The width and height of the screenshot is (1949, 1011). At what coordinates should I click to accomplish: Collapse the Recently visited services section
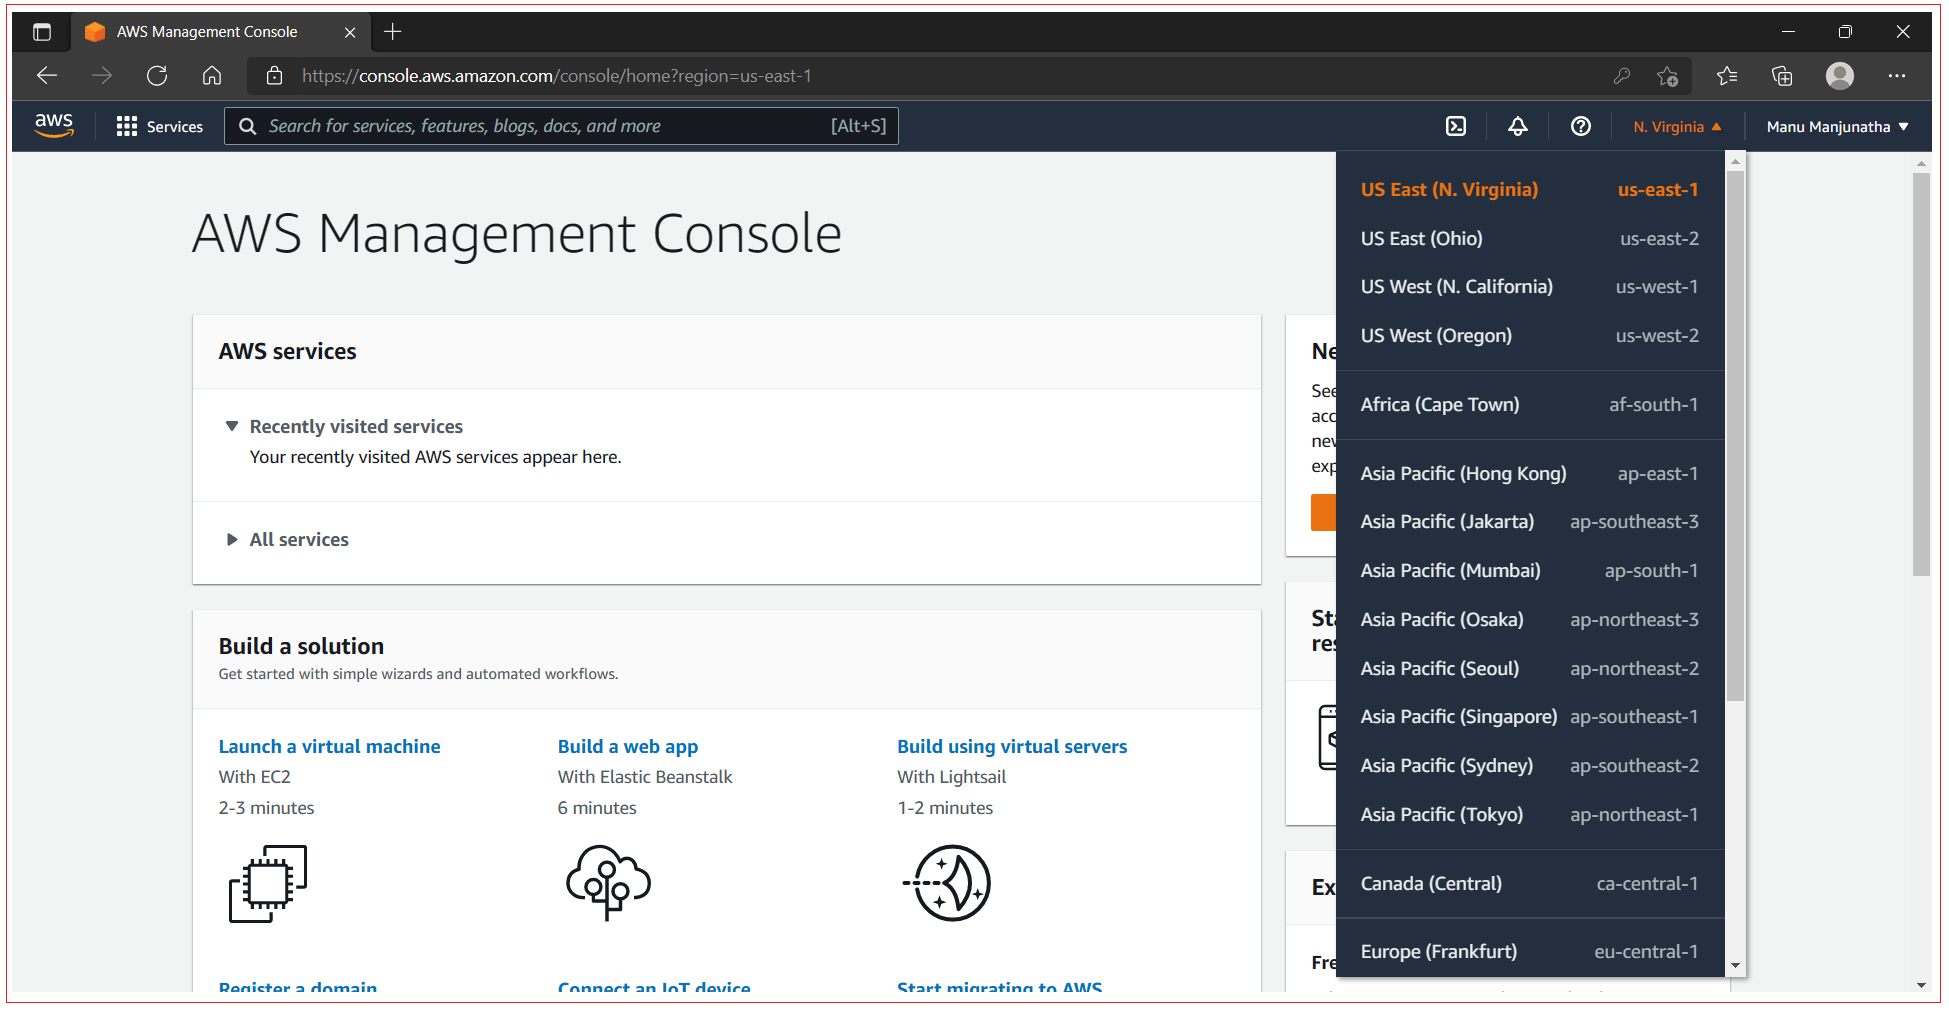pyautogui.click(x=232, y=426)
